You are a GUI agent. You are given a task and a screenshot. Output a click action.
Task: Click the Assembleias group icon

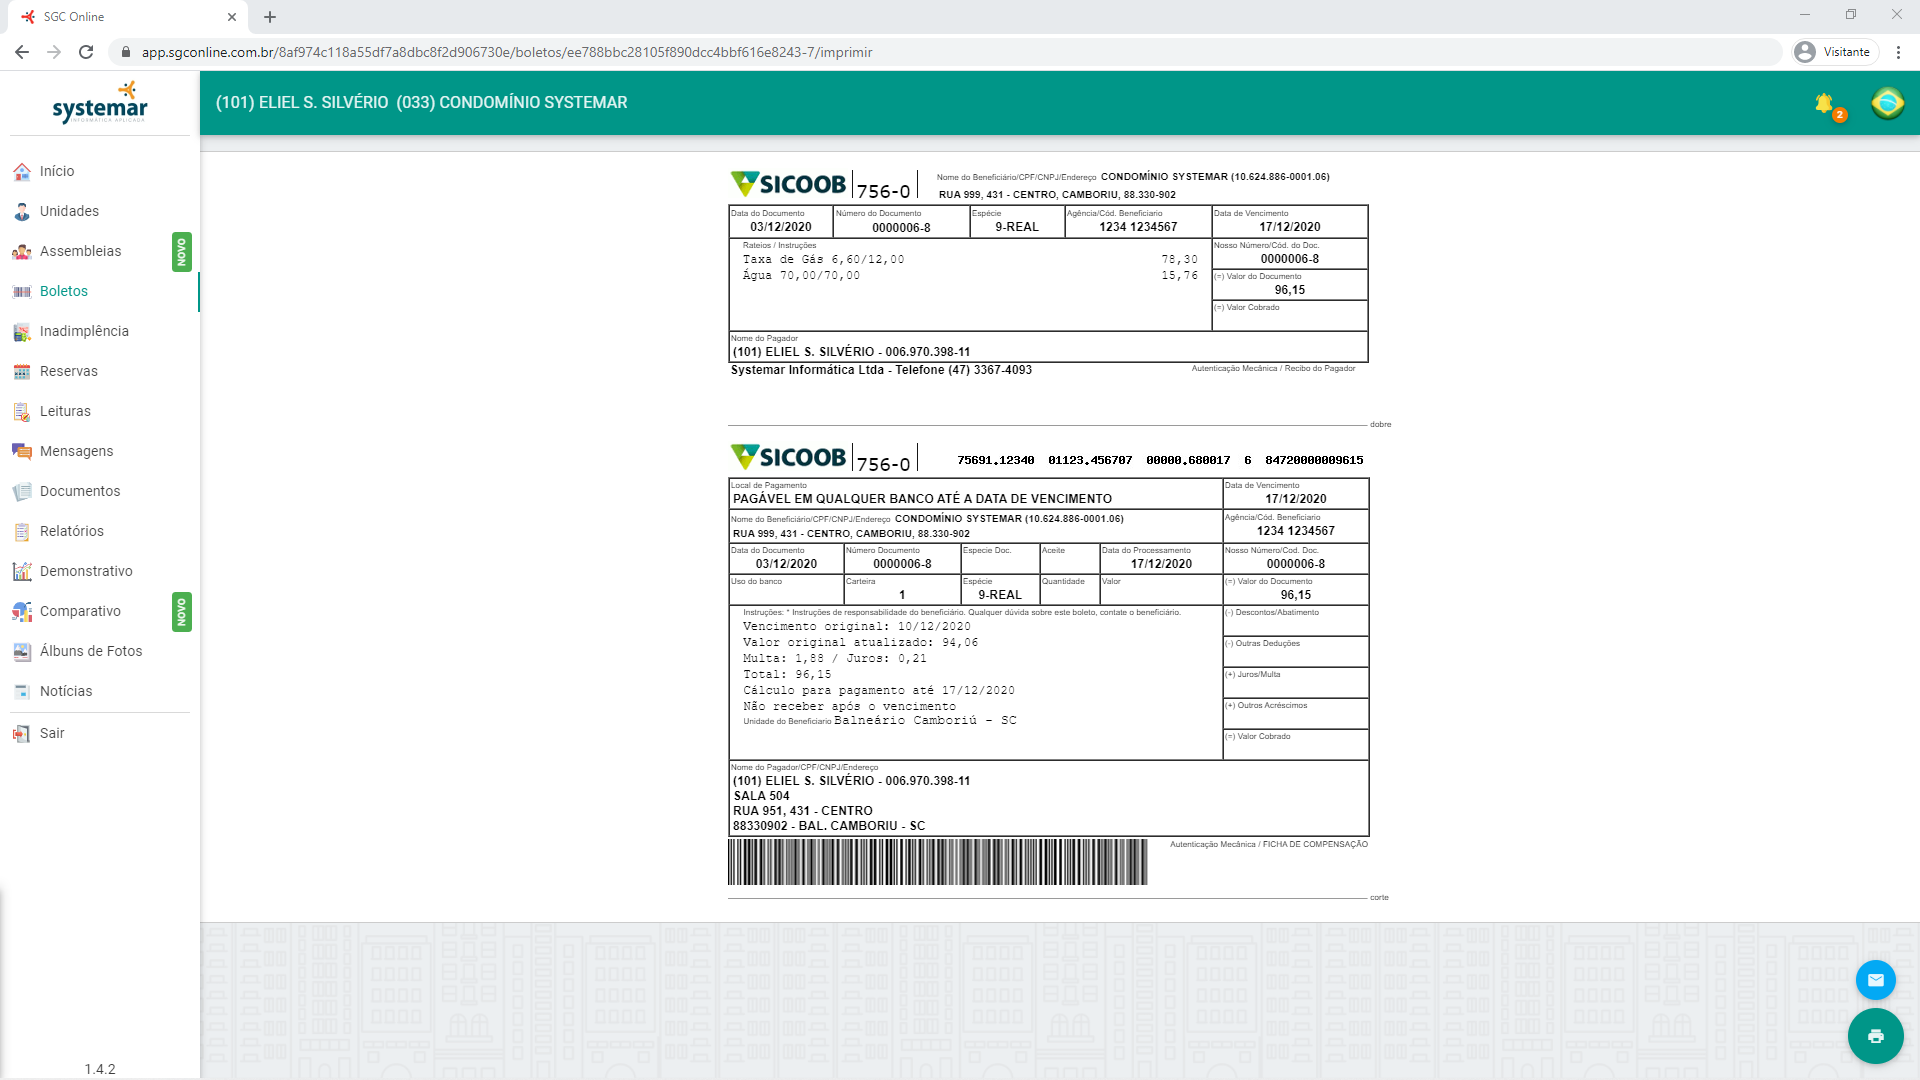(22, 251)
